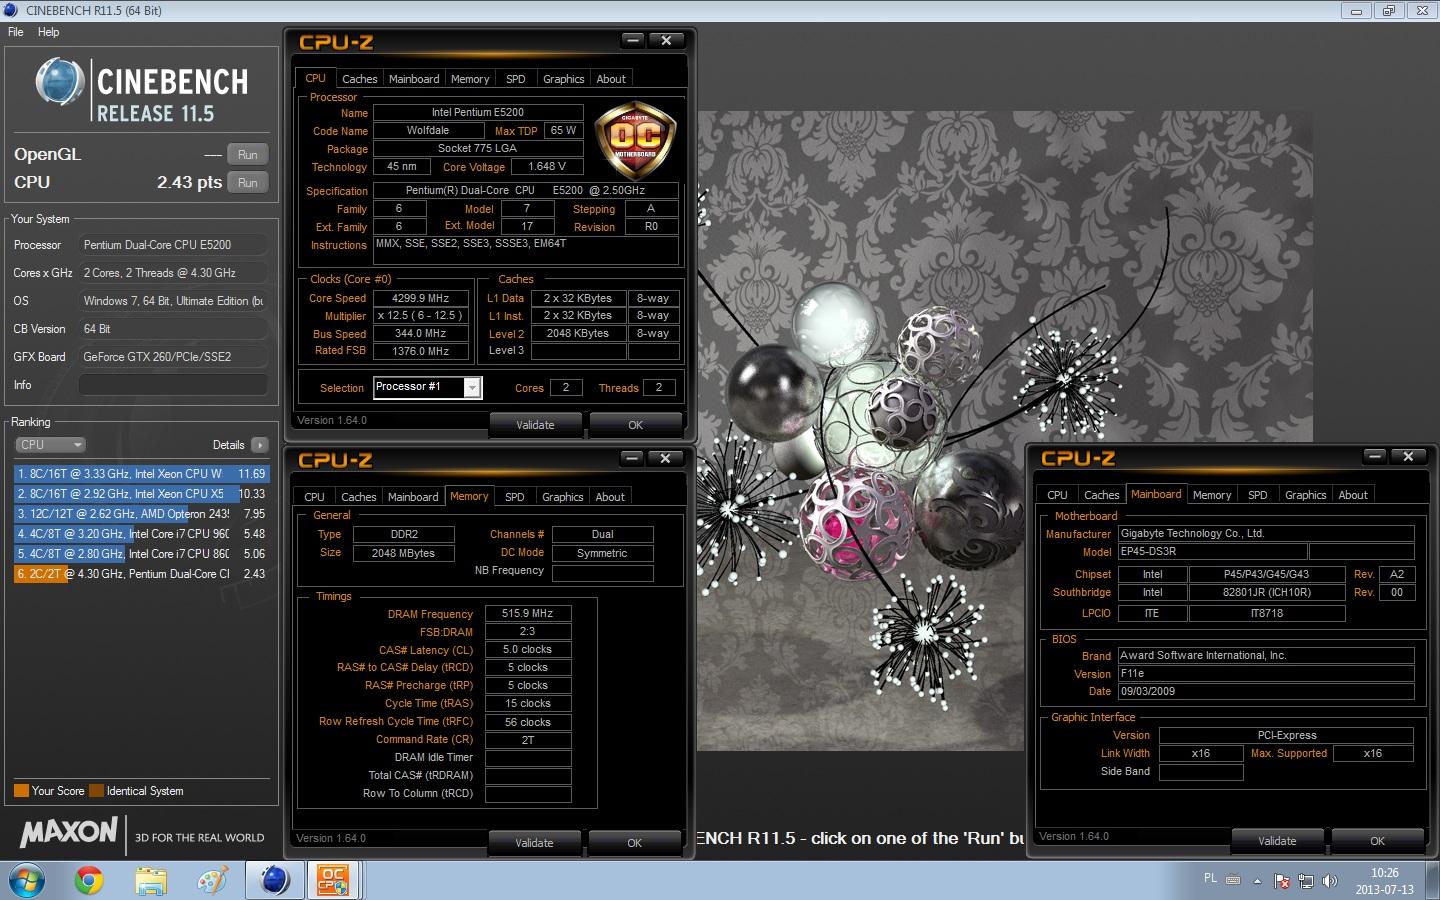The image size is (1440, 900).
Task: Click the Intel Pentium E5200 name field
Action: click(477, 112)
